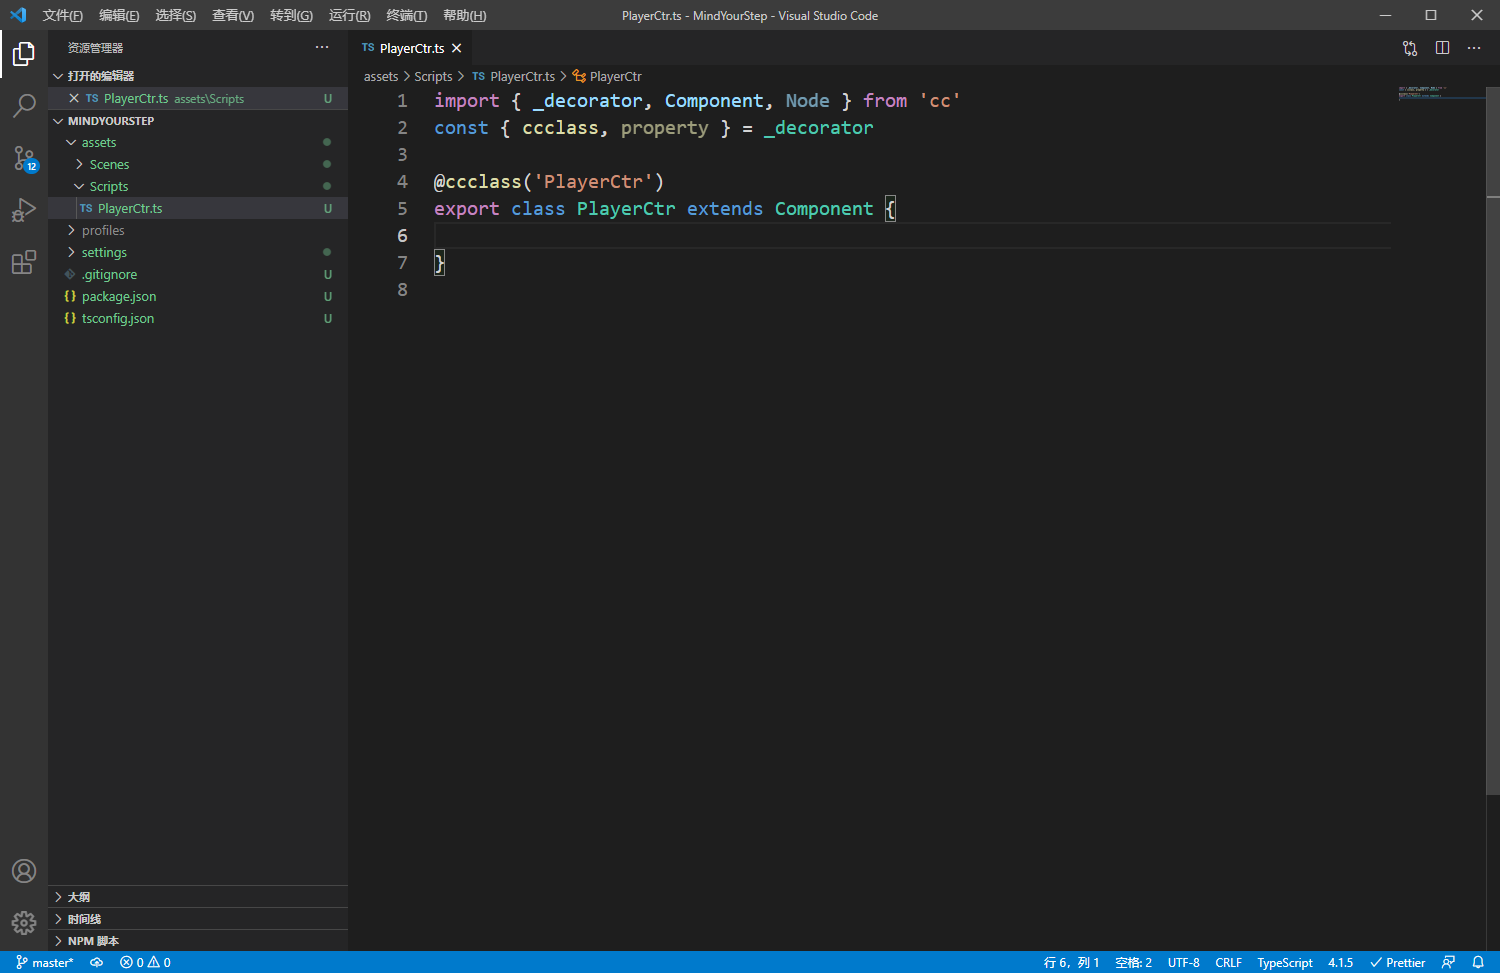Open the Run and Debug view
Viewport: 1500px width, 973px height.
coord(24,210)
